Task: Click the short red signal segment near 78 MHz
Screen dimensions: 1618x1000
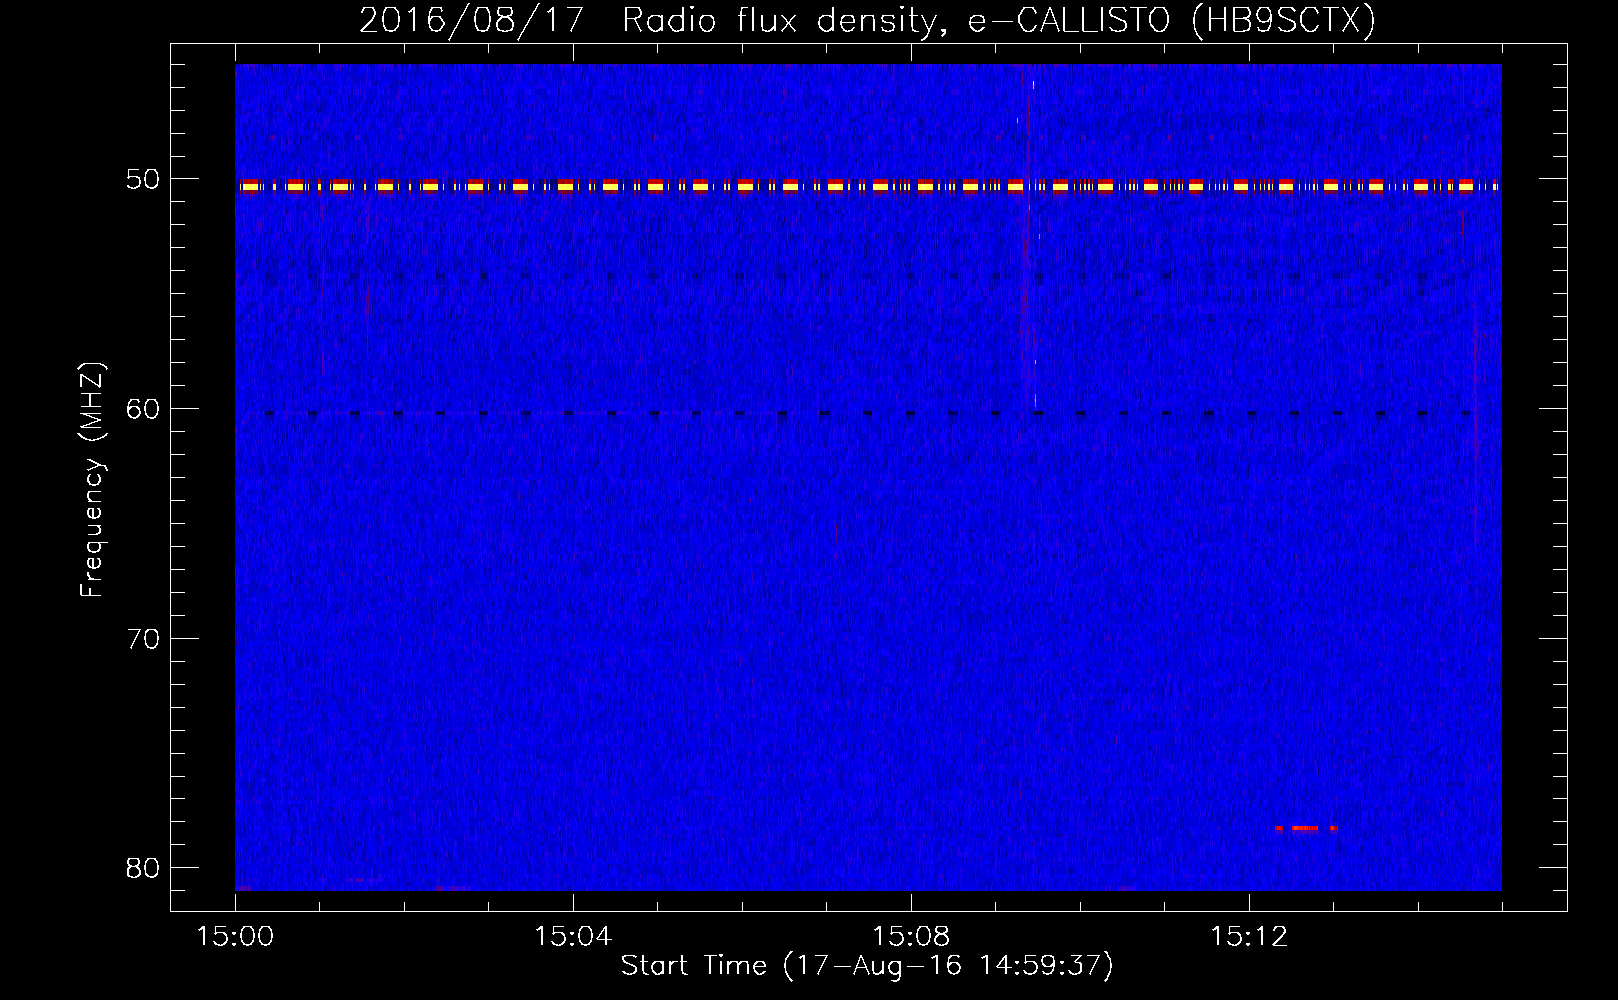Action: [x=1306, y=828]
